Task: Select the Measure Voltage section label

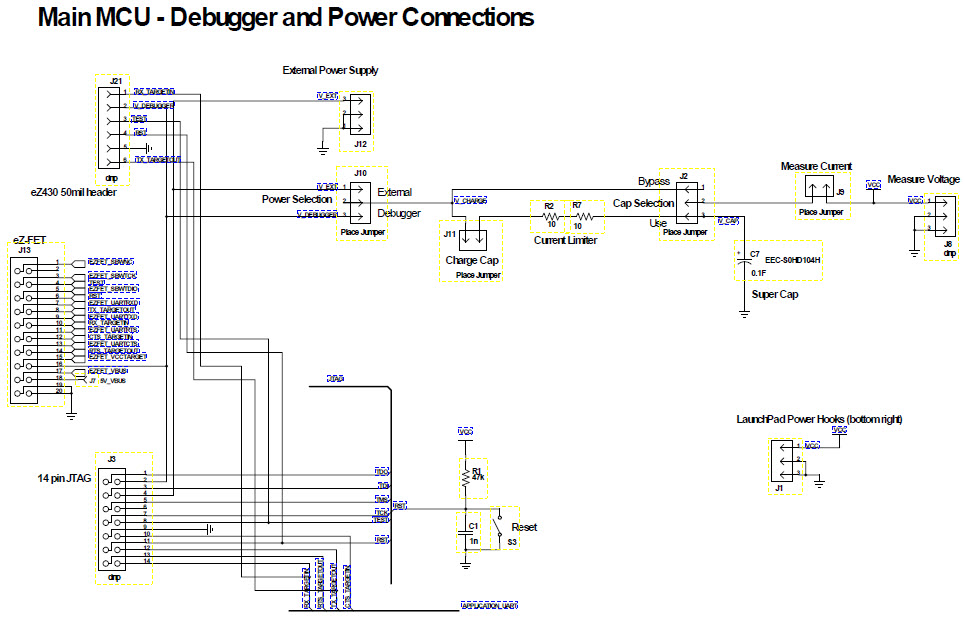Action: pyautogui.click(x=923, y=178)
